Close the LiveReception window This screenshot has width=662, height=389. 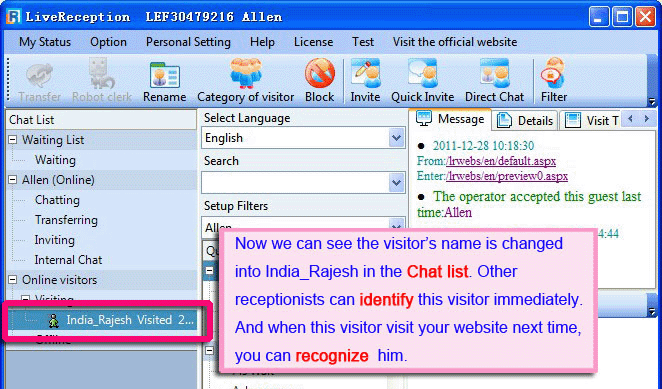(645, 17)
